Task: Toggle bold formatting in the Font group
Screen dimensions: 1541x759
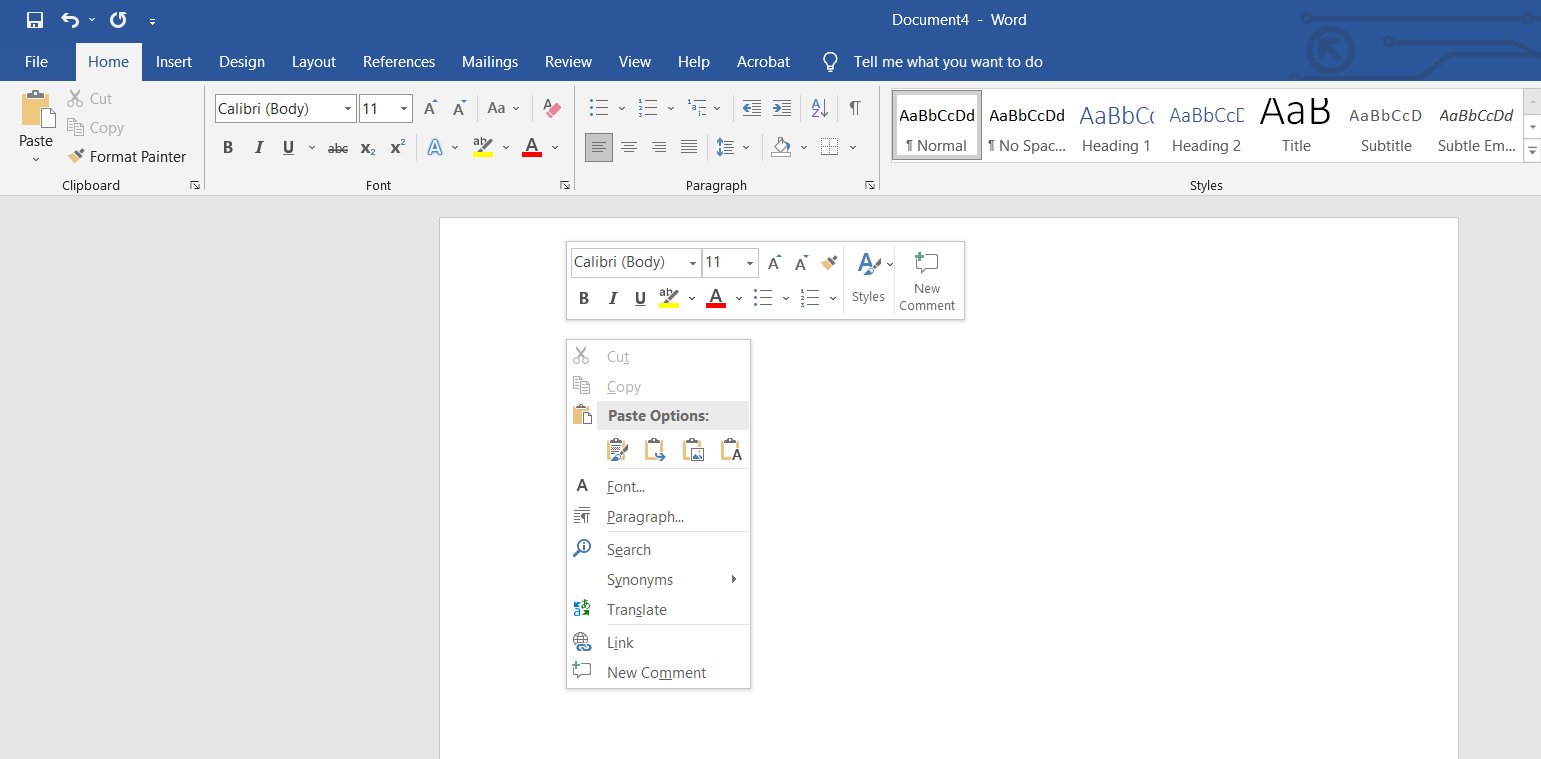Action: tap(228, 147)
